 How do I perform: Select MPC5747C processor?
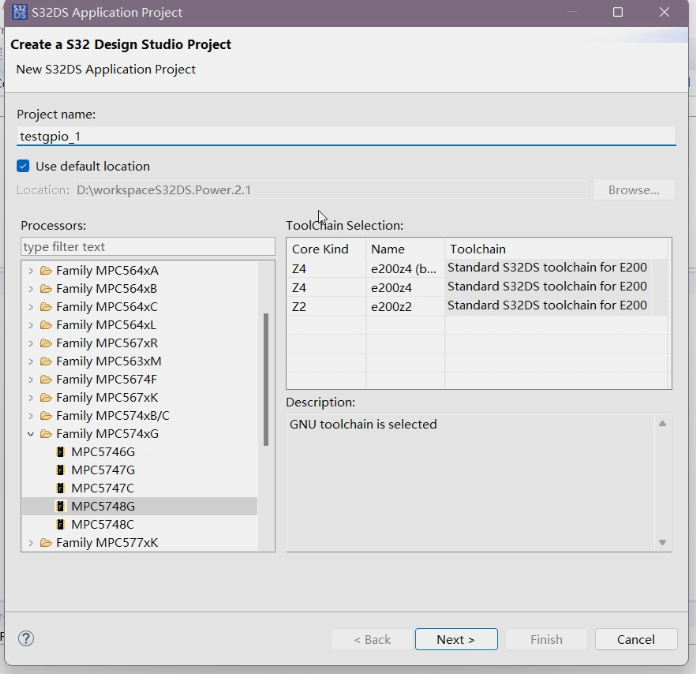pos(103,488)
